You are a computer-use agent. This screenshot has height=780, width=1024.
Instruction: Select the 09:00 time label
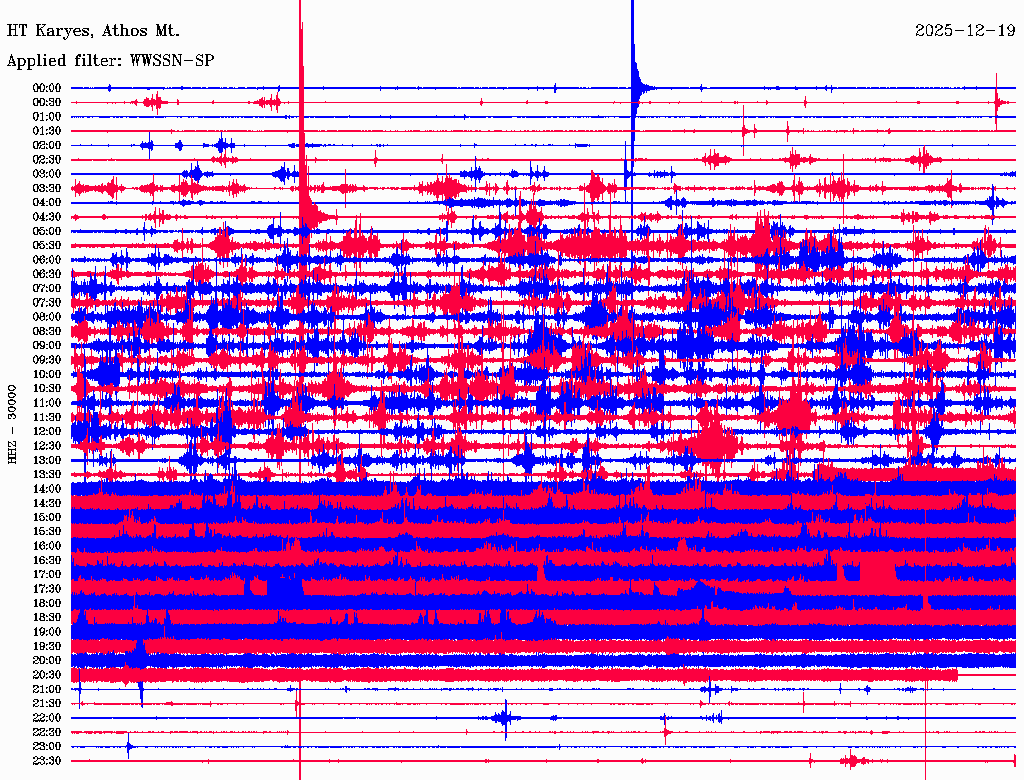click(x=46, y=346)
